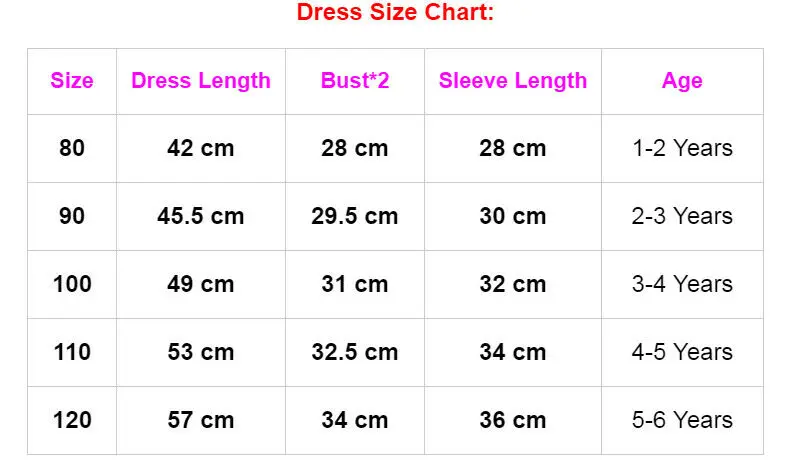
Task: Click the 32.5 cm bust value
Action: tap(355, 352)
